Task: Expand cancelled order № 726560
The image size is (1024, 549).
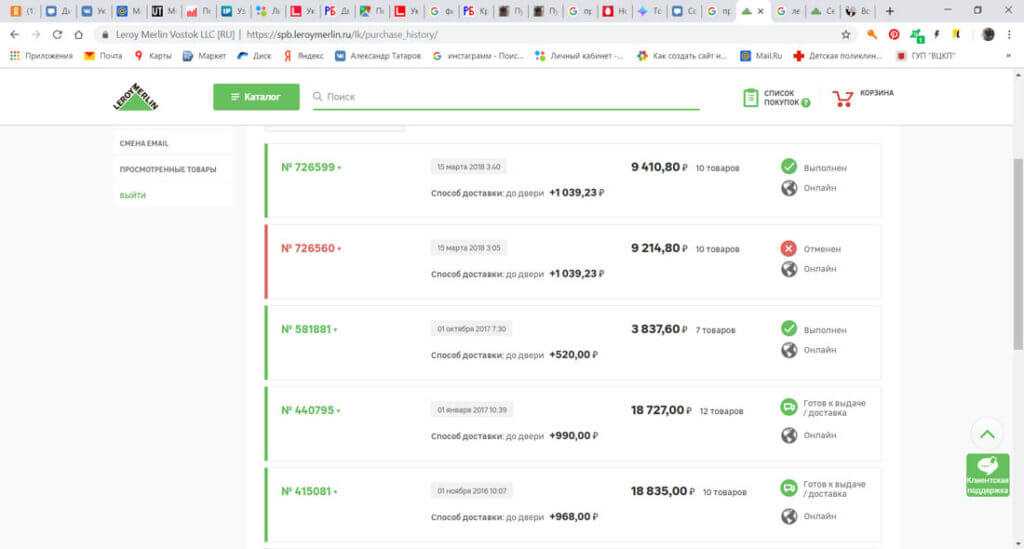Action: point(311,248)
